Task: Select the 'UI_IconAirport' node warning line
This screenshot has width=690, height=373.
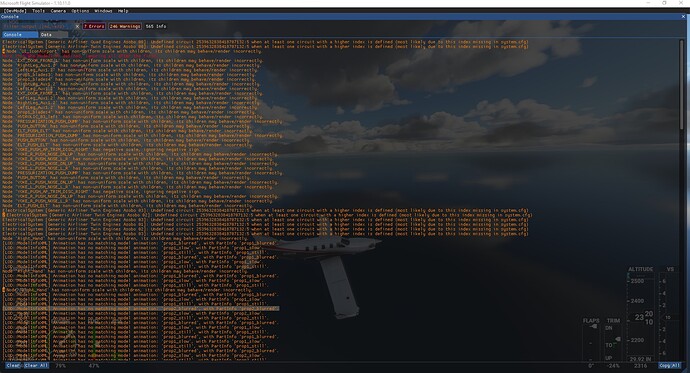Action: pyautogui.click(x=134, y=51)
